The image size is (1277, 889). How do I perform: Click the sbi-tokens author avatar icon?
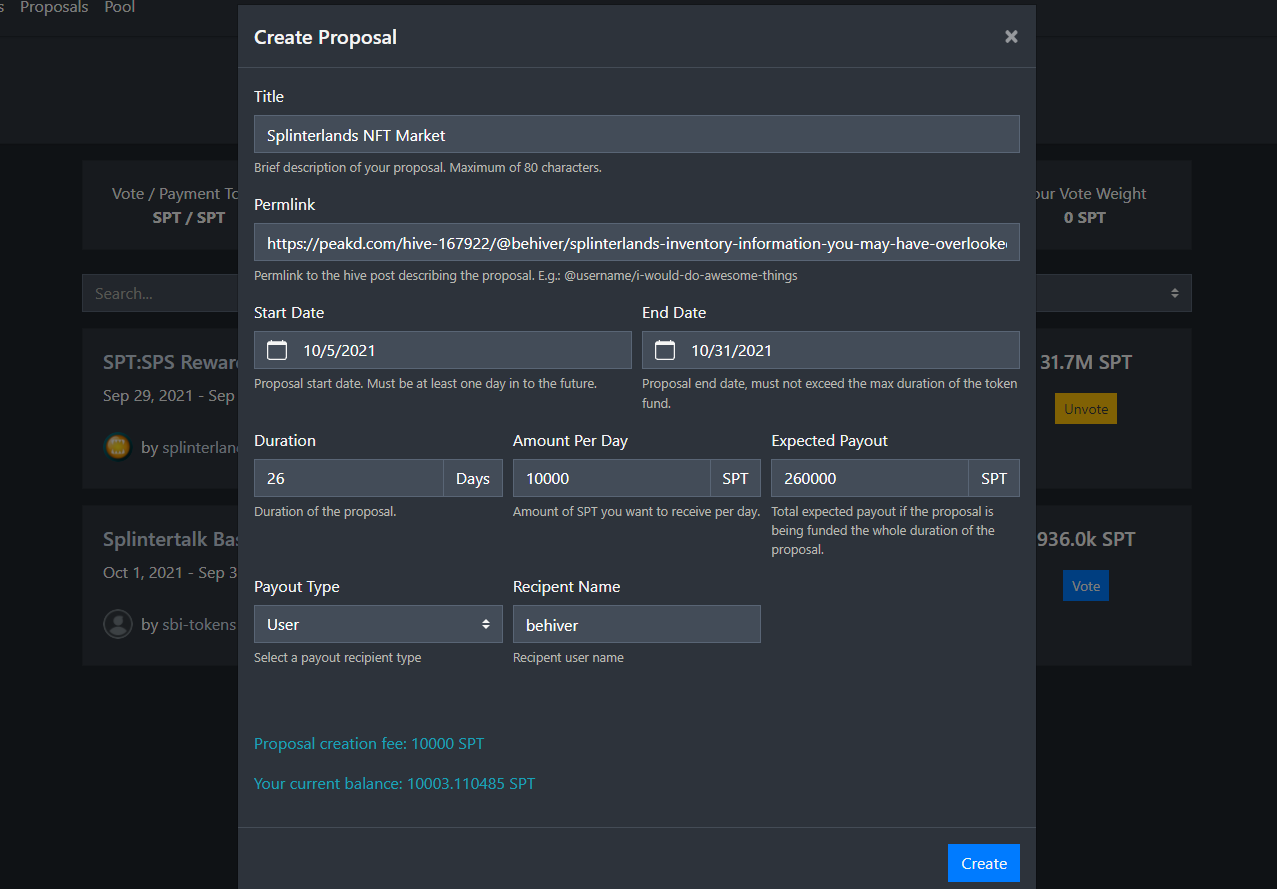tap(118, 624)
